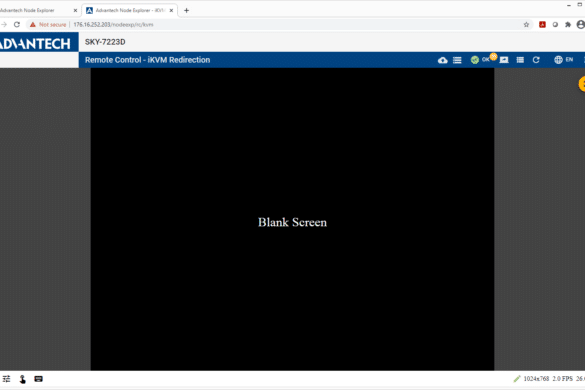Click Remote Control - iKVM Redirection heading
This screenshot has height=390, width=585.
pyautogui.click(x=147, y=60)
